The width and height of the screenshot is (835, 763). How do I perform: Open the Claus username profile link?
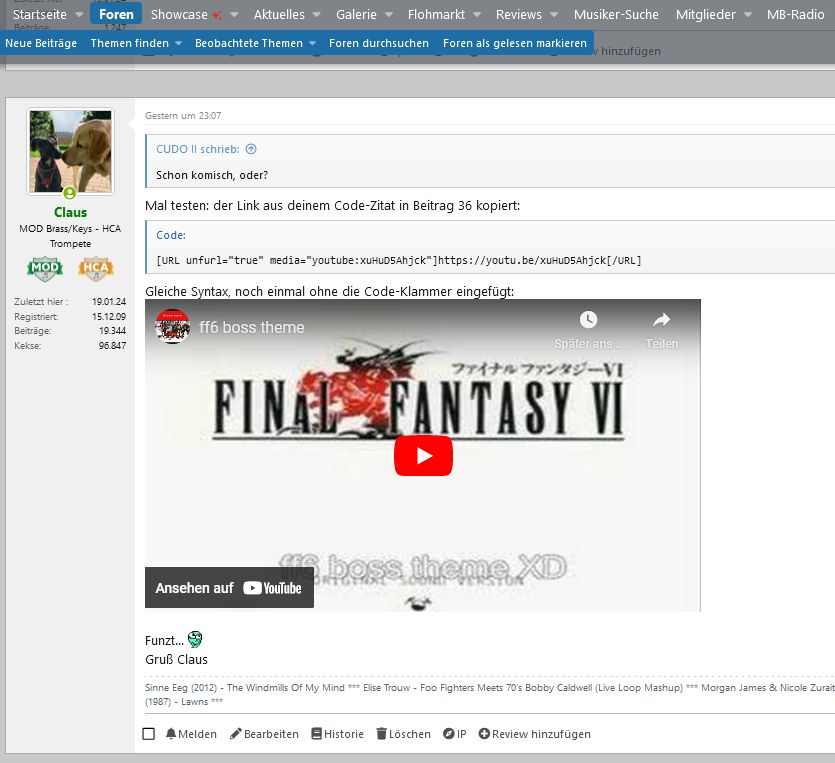(70, 212)
